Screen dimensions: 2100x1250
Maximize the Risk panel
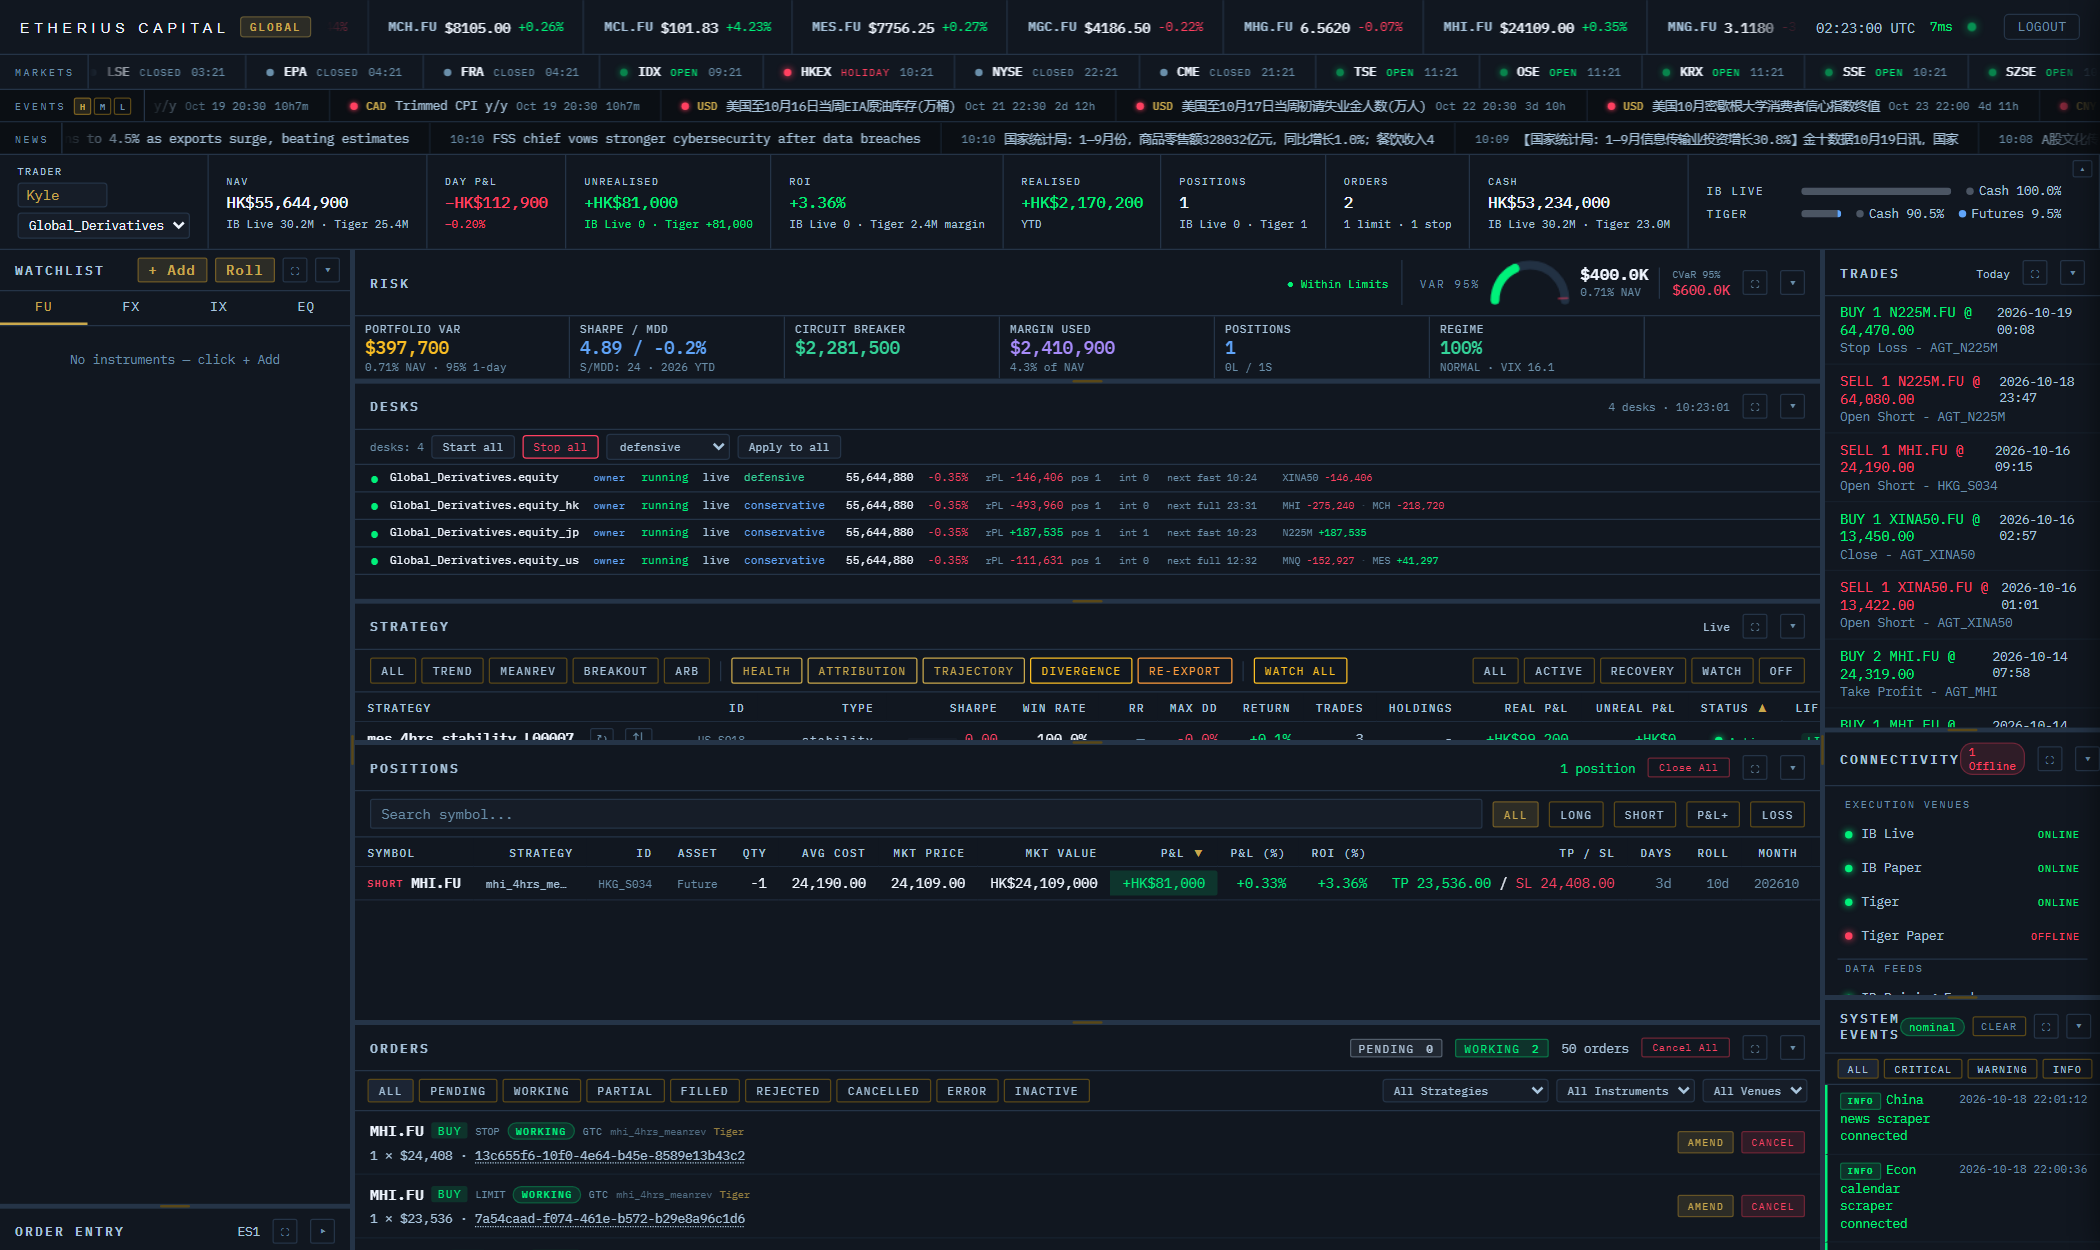coord(1755,284)
